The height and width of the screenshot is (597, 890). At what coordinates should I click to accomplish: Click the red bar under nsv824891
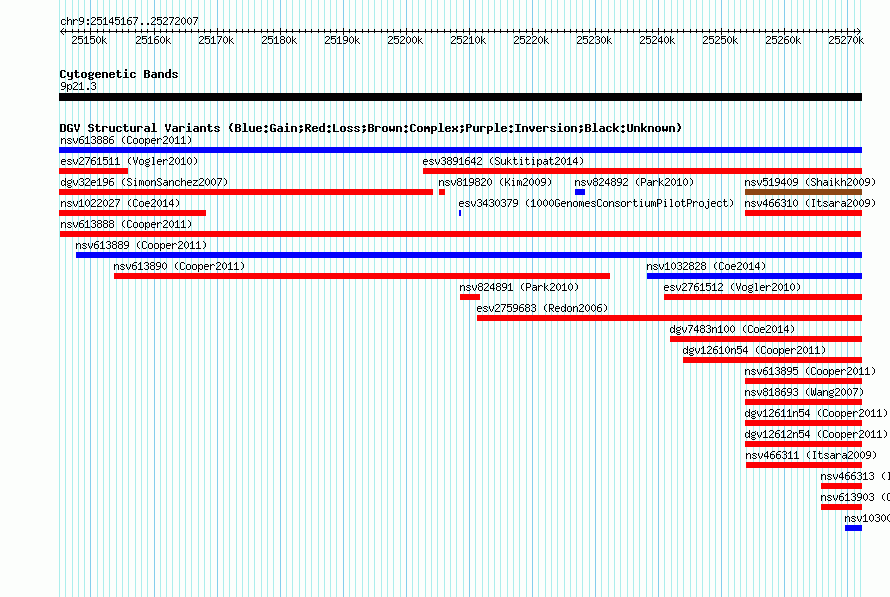point(470,297)
